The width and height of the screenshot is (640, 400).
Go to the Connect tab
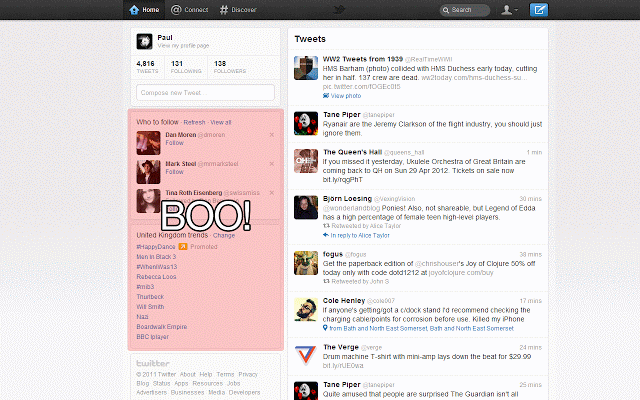190,10
